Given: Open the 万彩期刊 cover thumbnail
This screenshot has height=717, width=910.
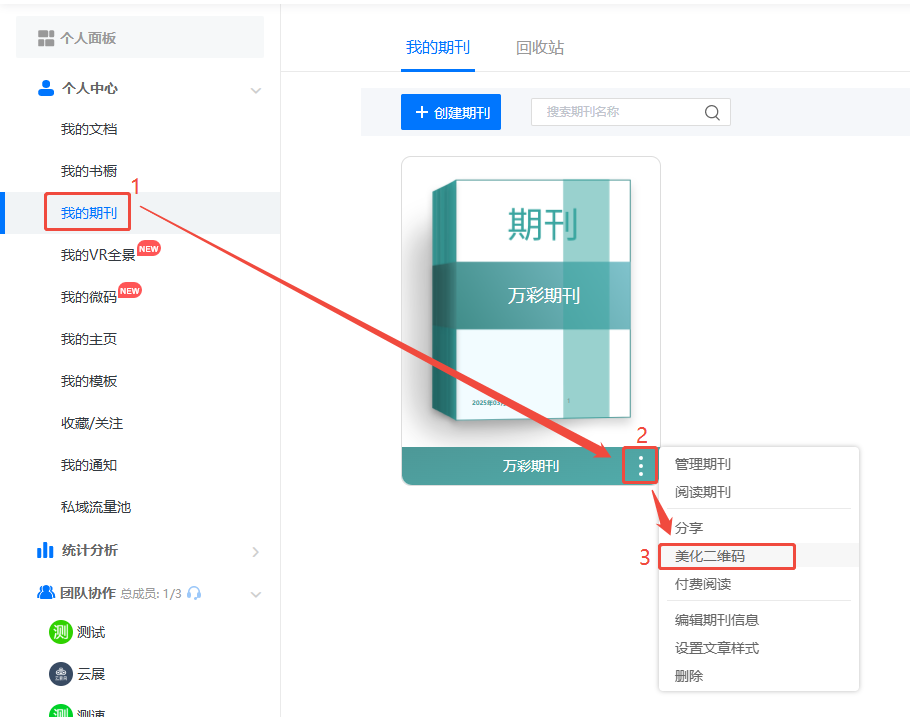Looking at the screenshot, I should click(531, 300).
